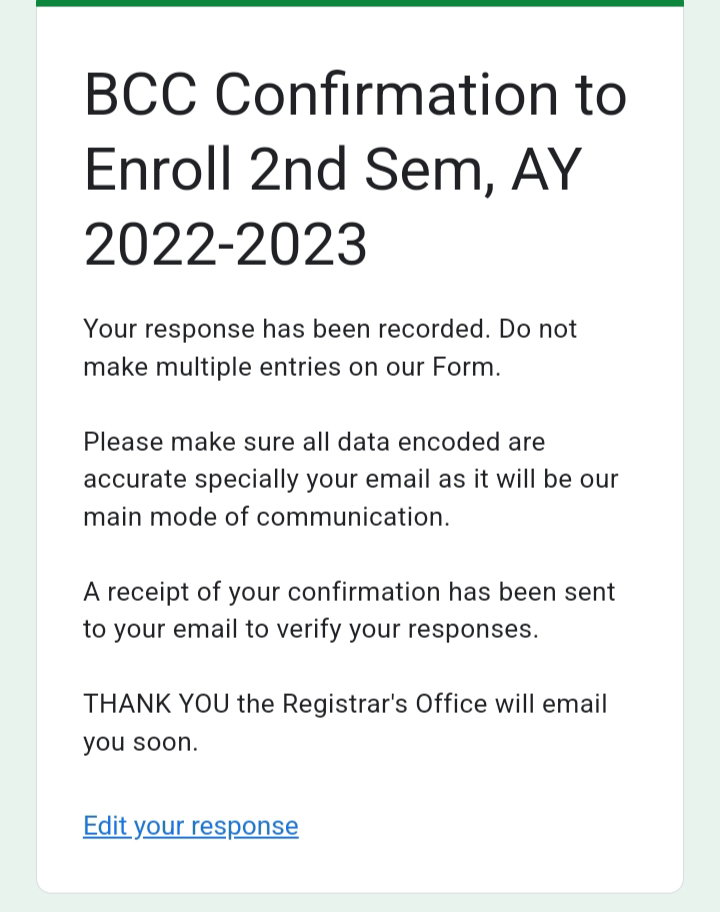Click the 'main mode of communication.' line
The height and width of the screenshot is (912, 720).
click(266, 516)
